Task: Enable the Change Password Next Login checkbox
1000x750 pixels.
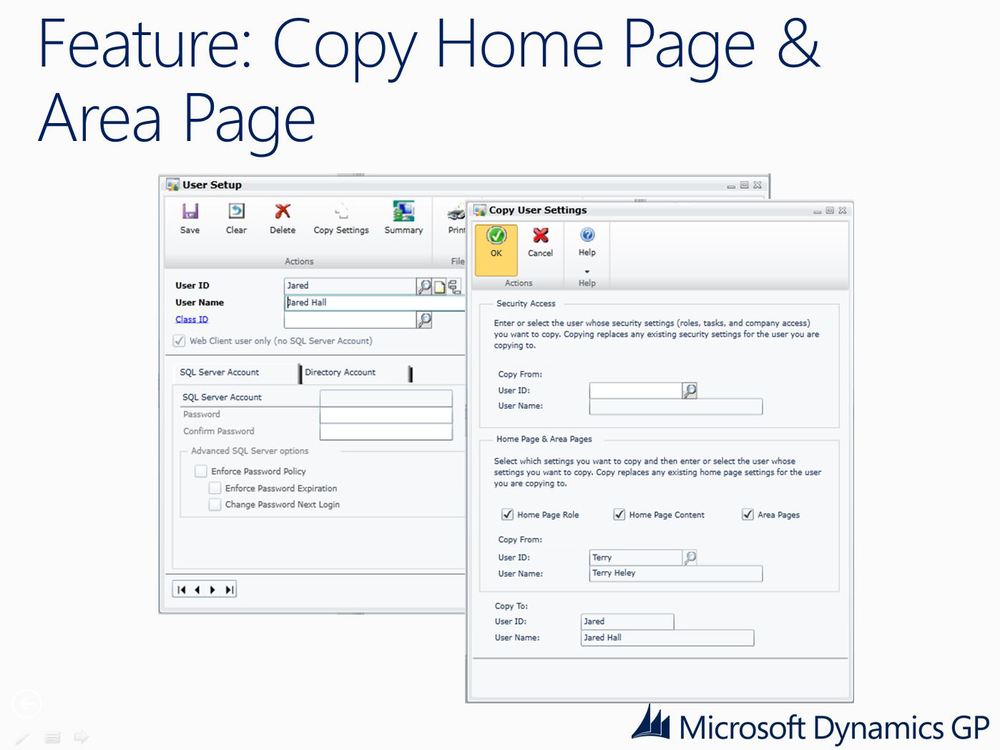Action: [x=215, y=504]
